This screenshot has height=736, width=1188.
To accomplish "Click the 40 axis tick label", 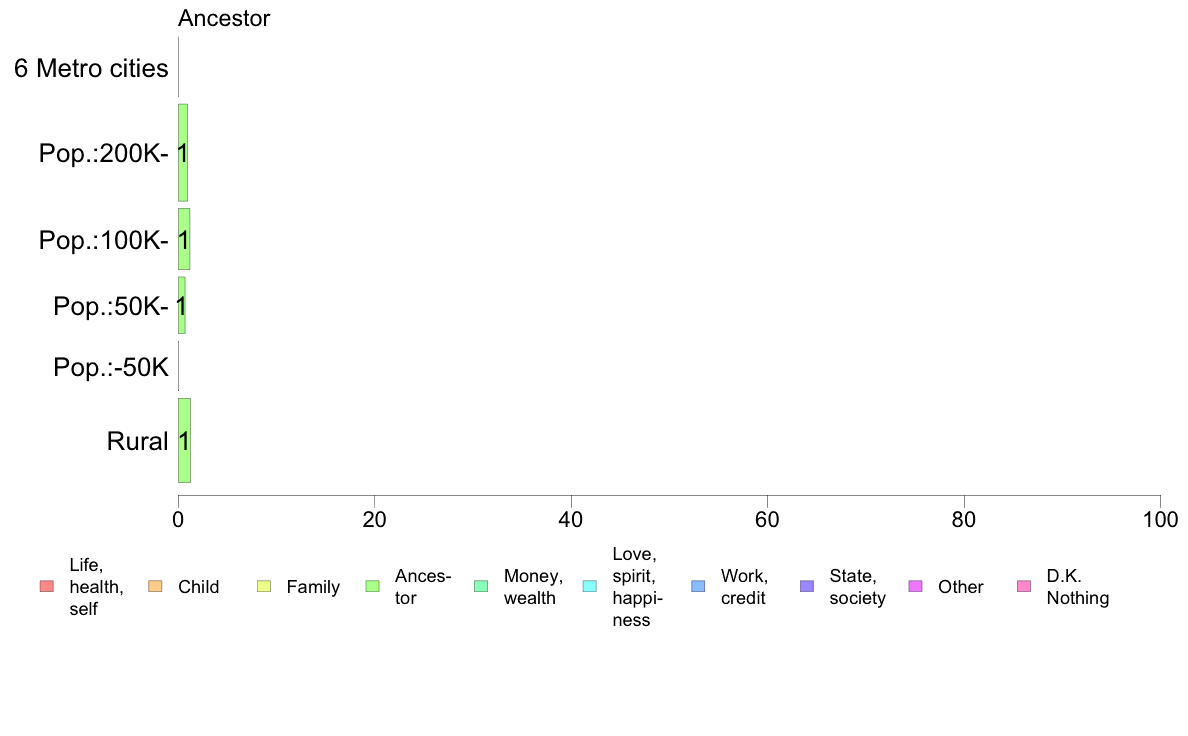I will 571,519.
